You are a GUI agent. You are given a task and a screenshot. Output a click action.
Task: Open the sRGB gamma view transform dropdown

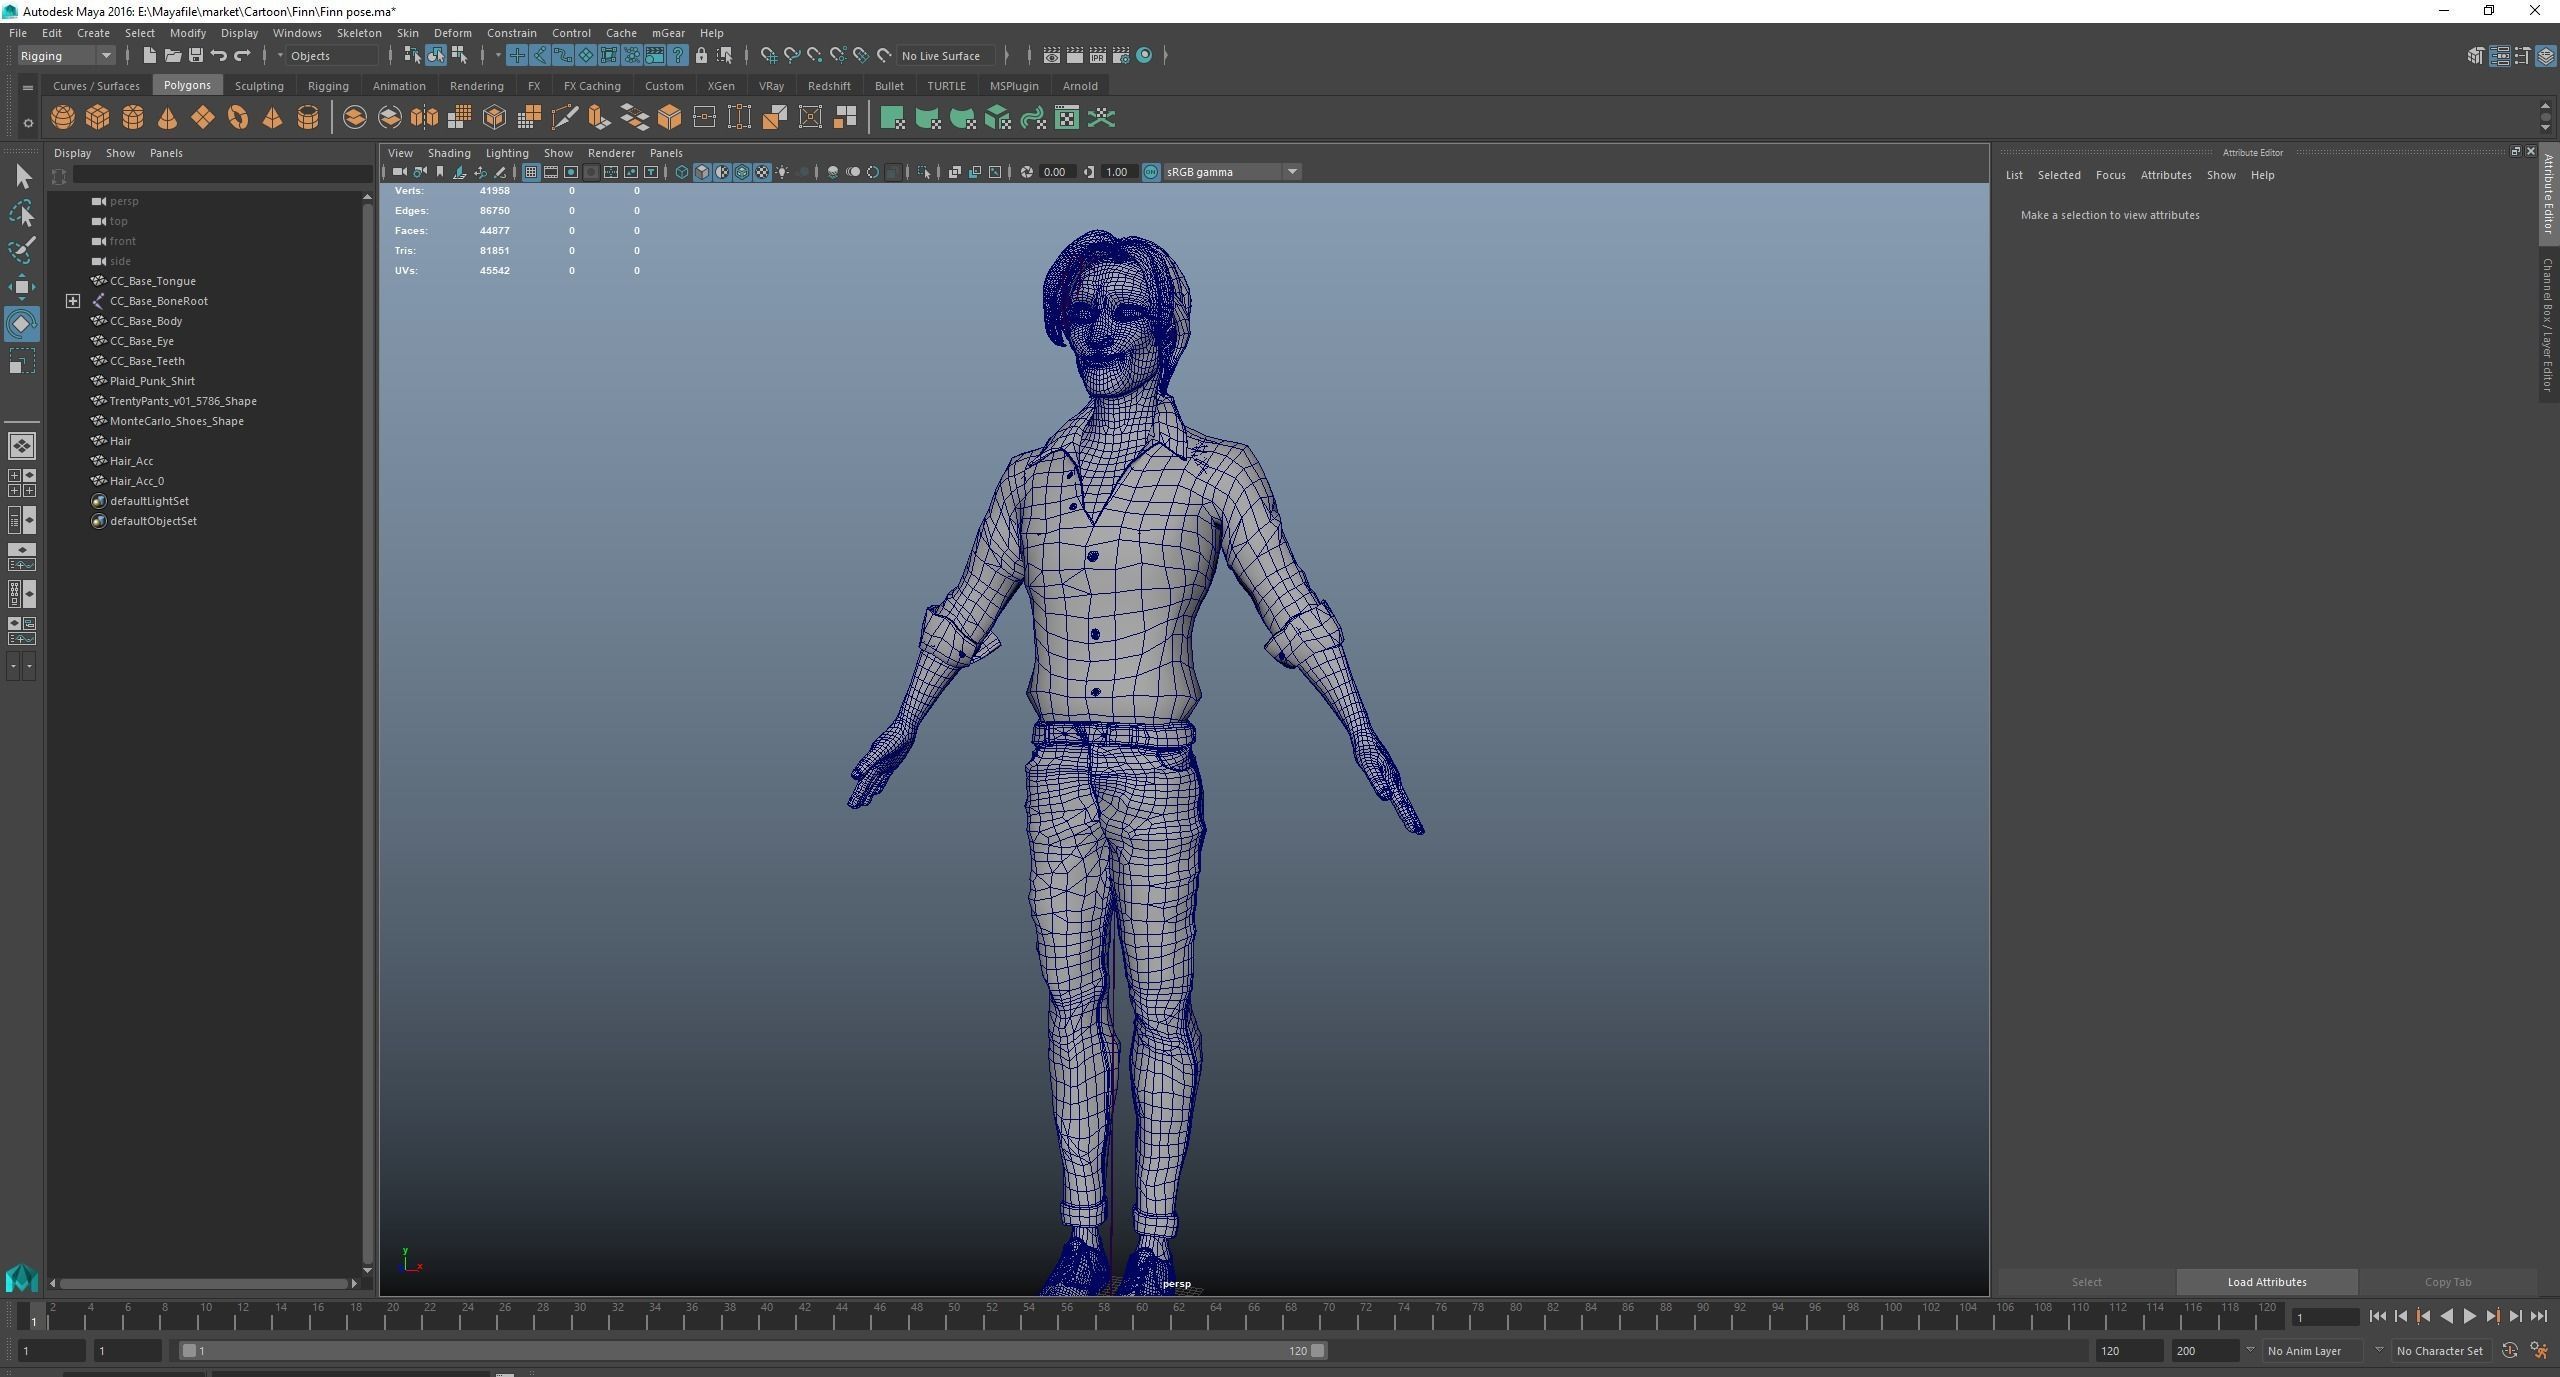point(1292,172)
